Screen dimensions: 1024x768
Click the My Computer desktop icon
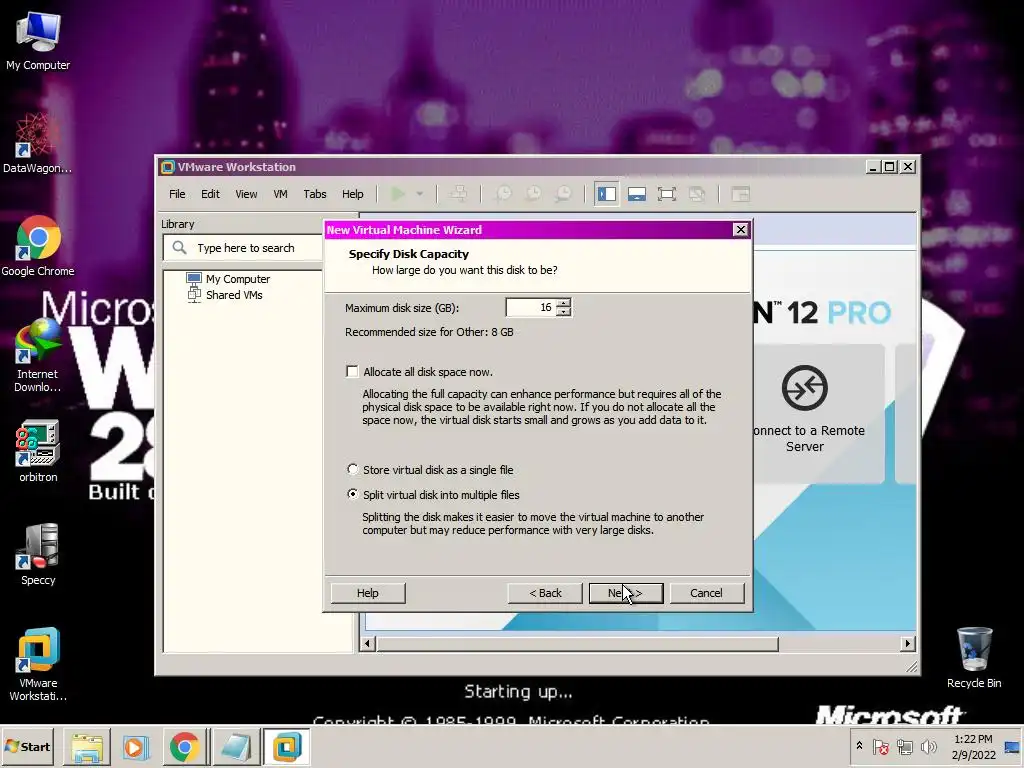[38, 40]
